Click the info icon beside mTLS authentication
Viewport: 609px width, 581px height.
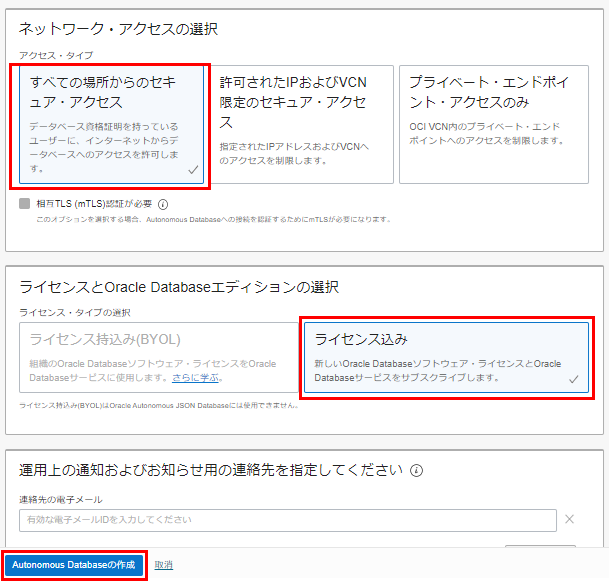point(163,204)
